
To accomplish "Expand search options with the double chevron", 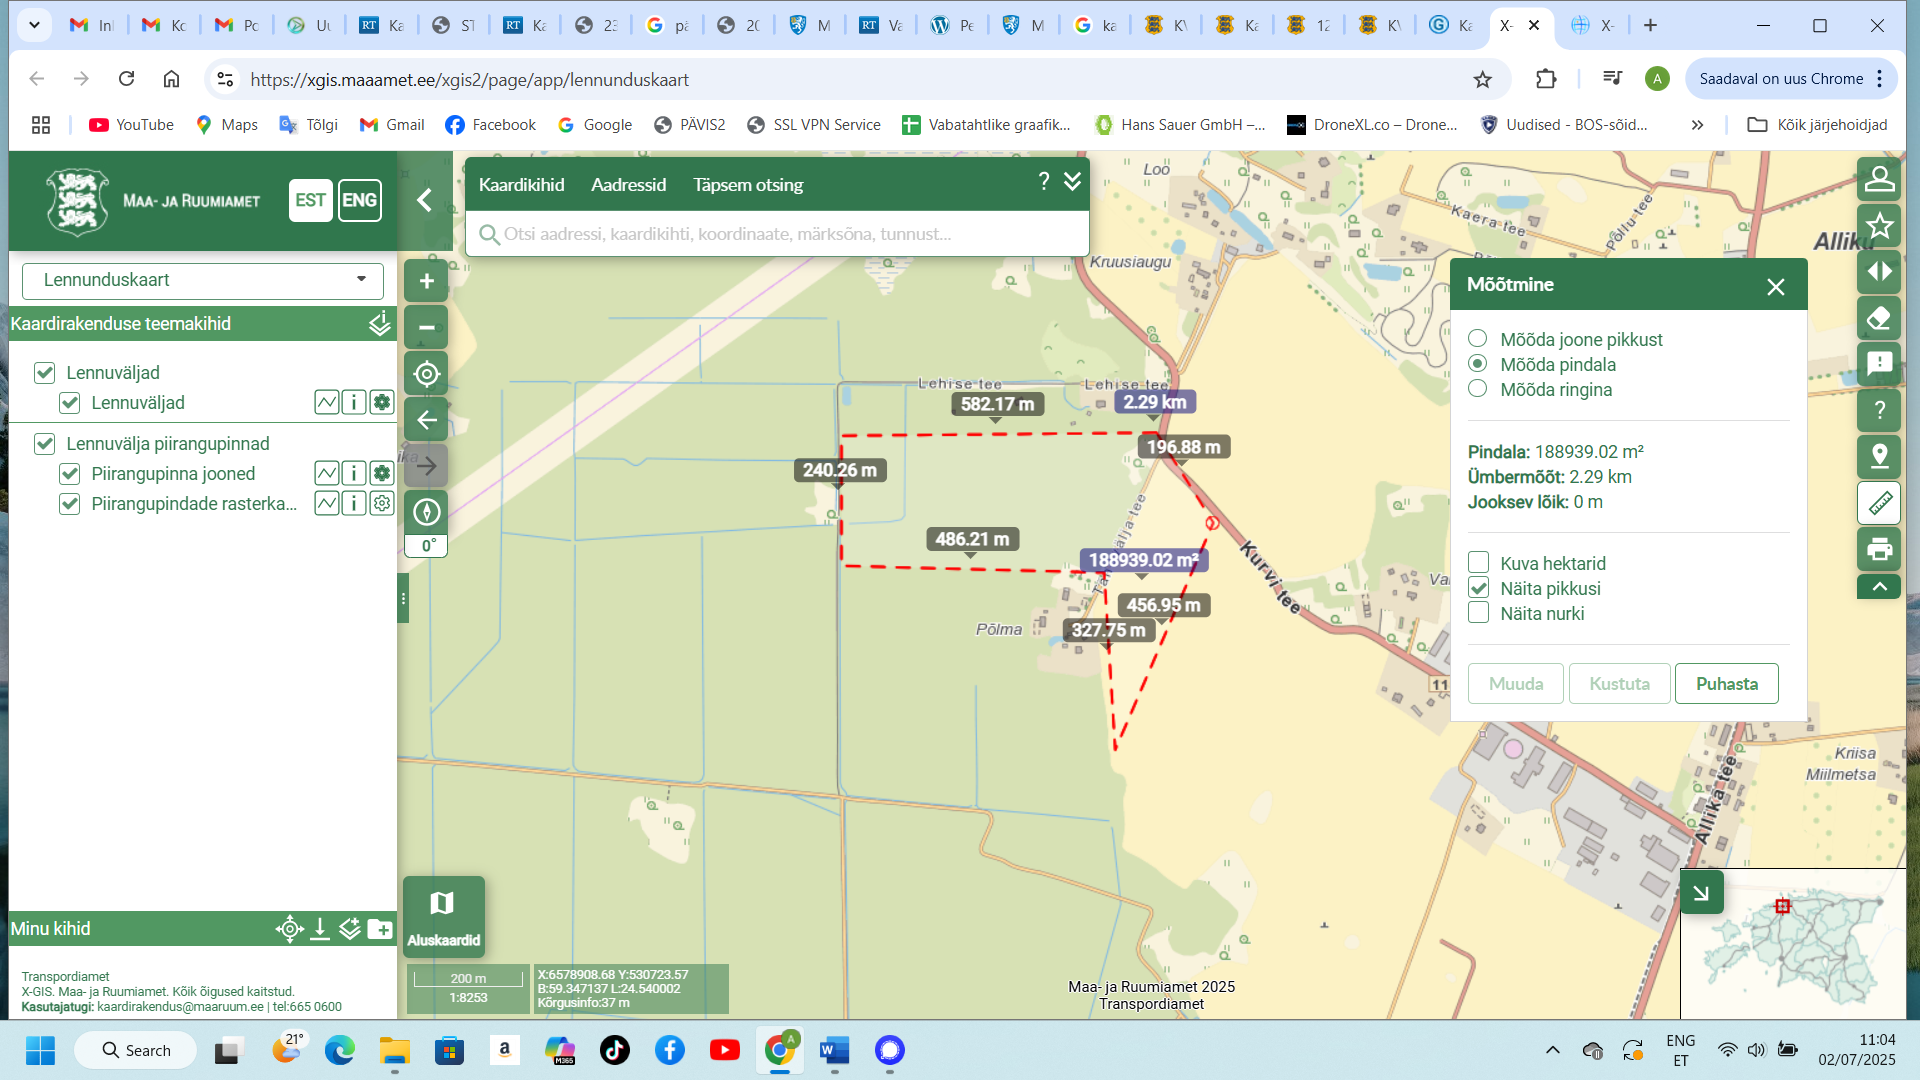I will 1072,181.
